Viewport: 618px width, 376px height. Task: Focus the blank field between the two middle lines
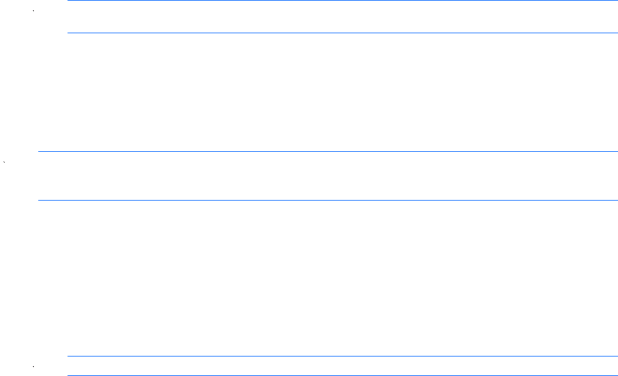coord(328,176)
